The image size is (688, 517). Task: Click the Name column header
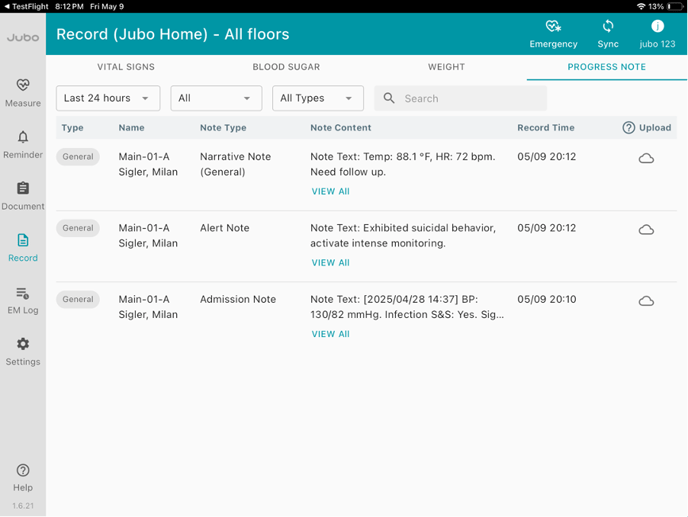pyautogui.click(x=131, y=128)
